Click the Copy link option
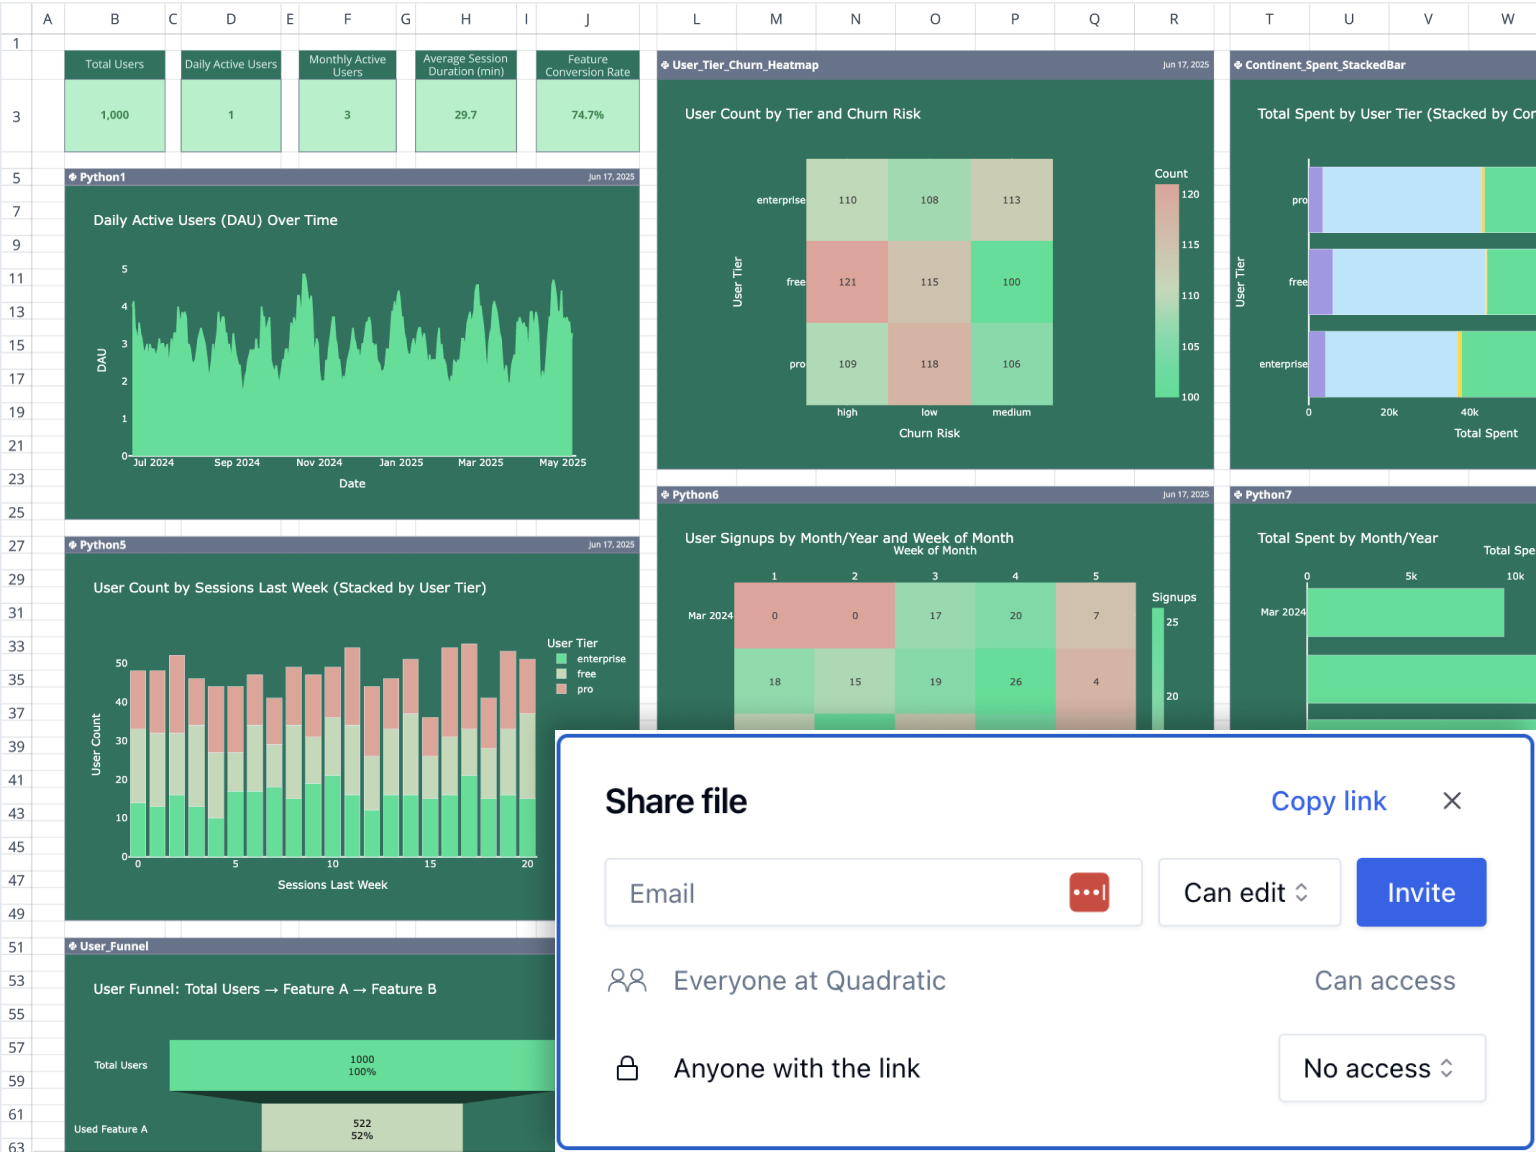 1328,801
